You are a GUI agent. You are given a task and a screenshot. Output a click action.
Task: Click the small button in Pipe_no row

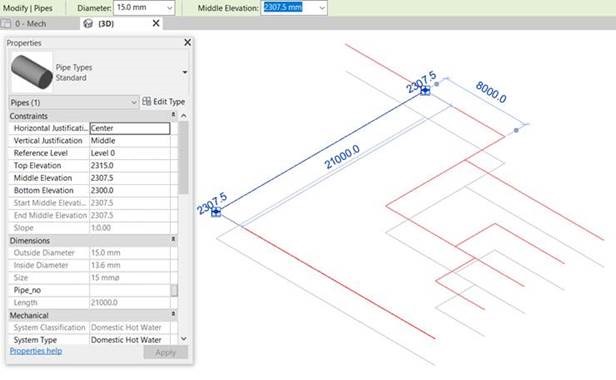point(174,290)
